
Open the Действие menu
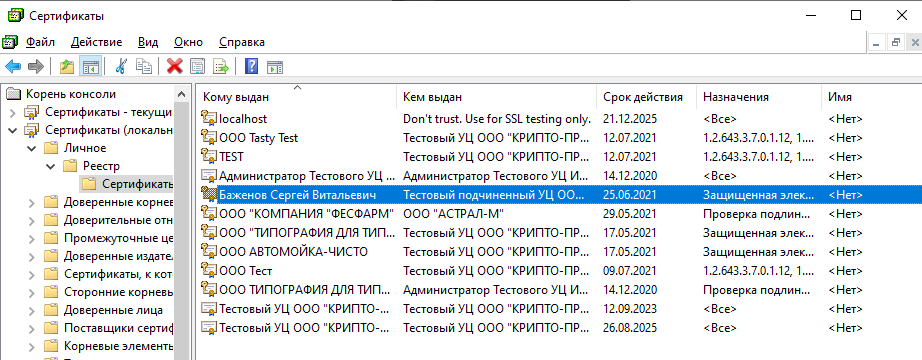(x=96, y=42)
